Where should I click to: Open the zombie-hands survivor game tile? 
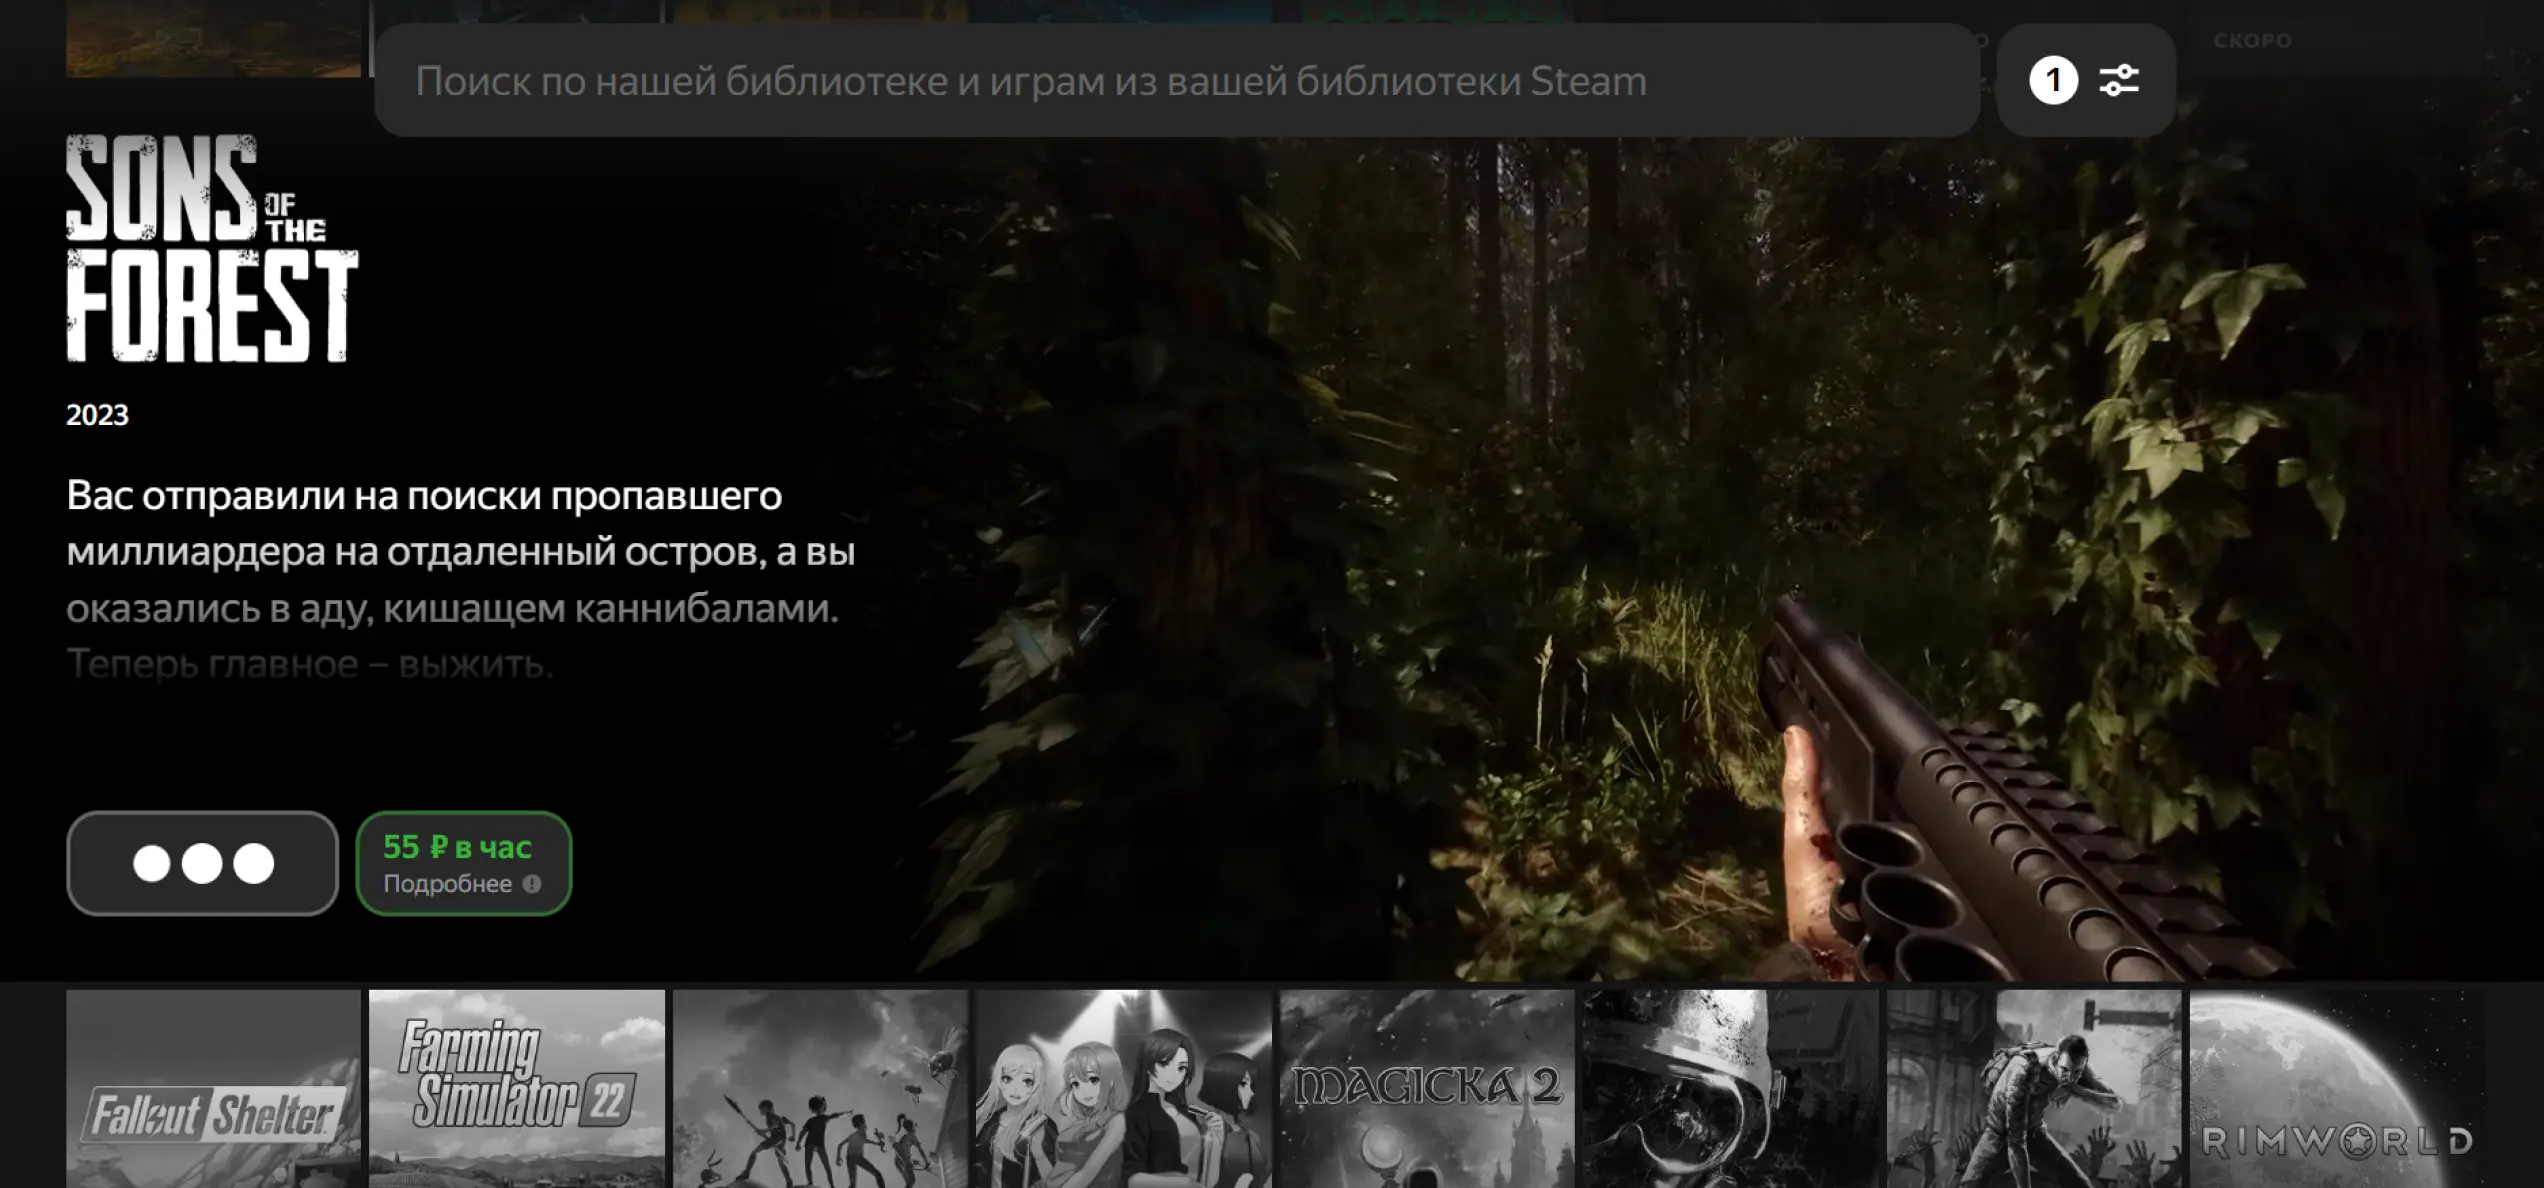pyautogui.click(x=2033, y=1088)
